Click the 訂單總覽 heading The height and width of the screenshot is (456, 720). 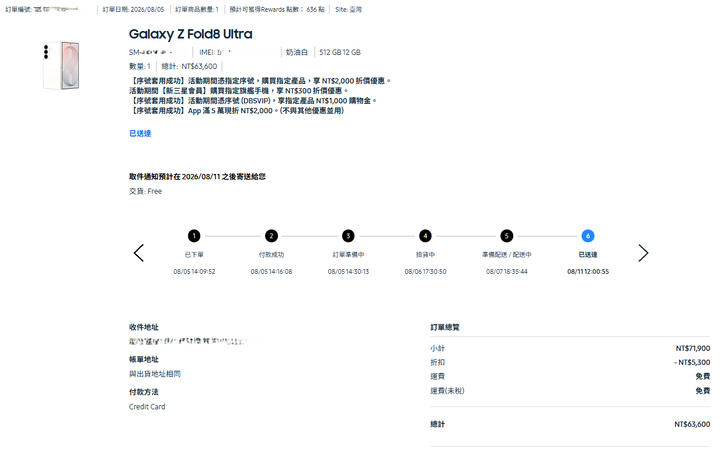[445, 327]
